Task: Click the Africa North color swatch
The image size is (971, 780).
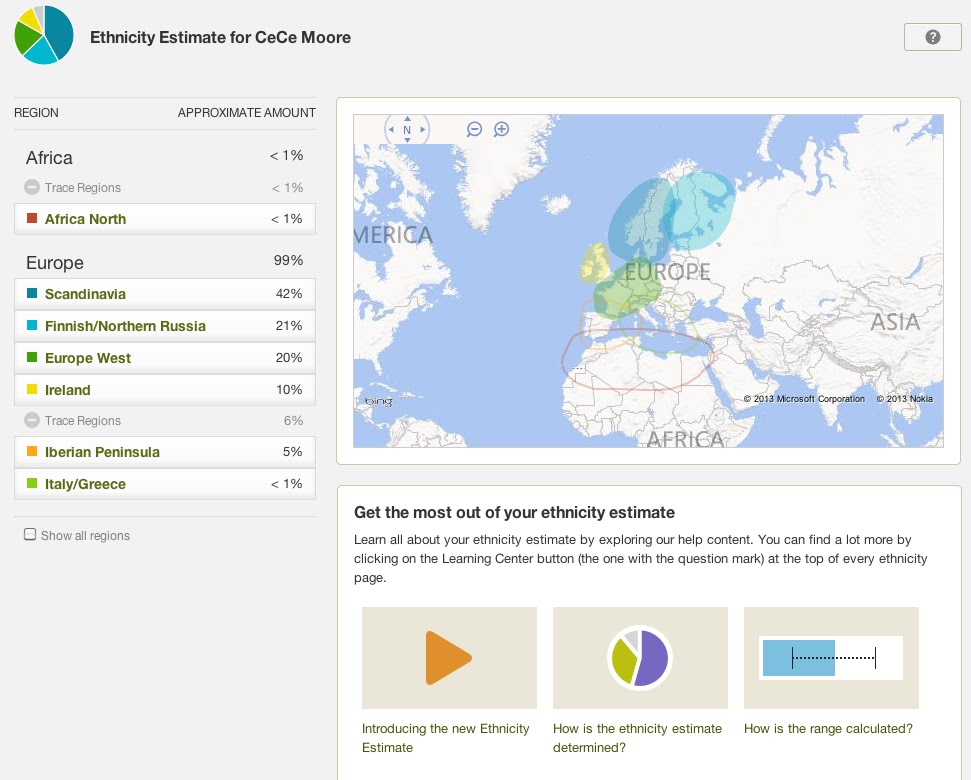Action: pos(30,218)
